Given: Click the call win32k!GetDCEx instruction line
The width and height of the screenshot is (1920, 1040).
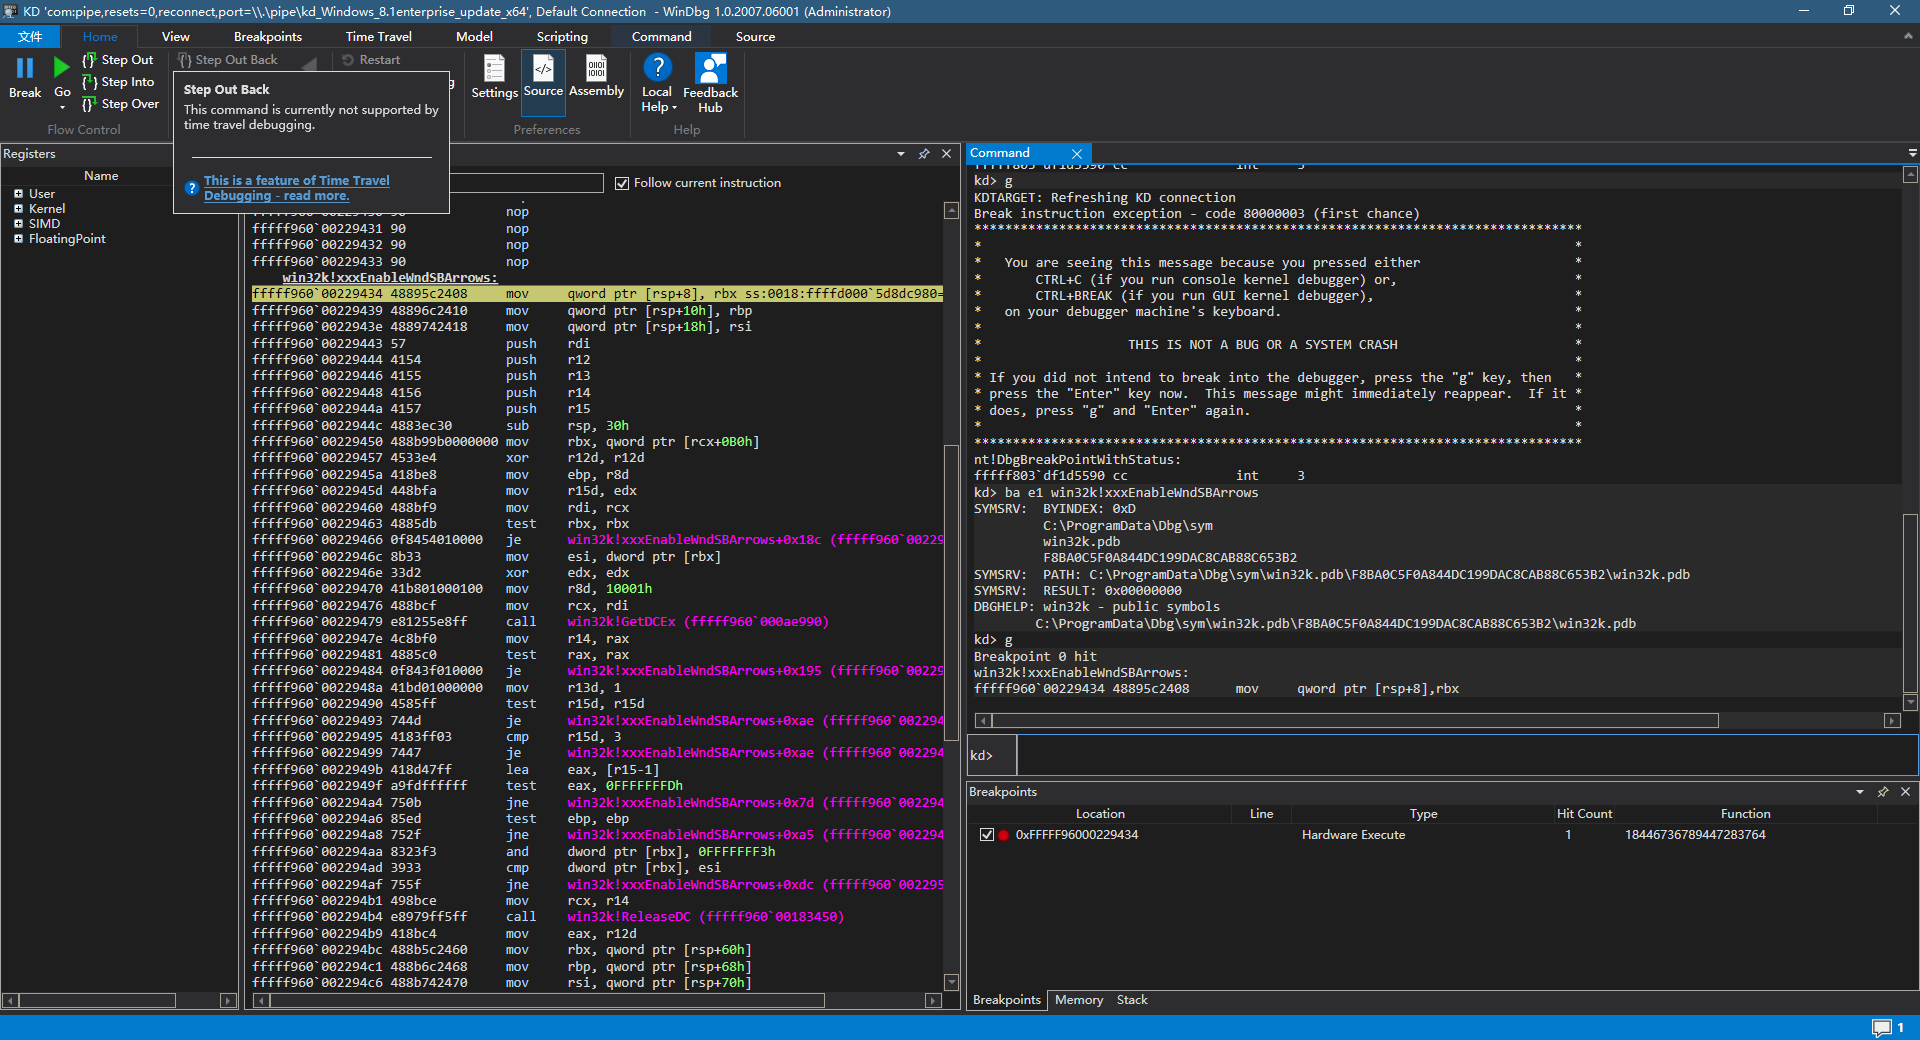Looking at the screenshot, I should click(x=596, y=622).
